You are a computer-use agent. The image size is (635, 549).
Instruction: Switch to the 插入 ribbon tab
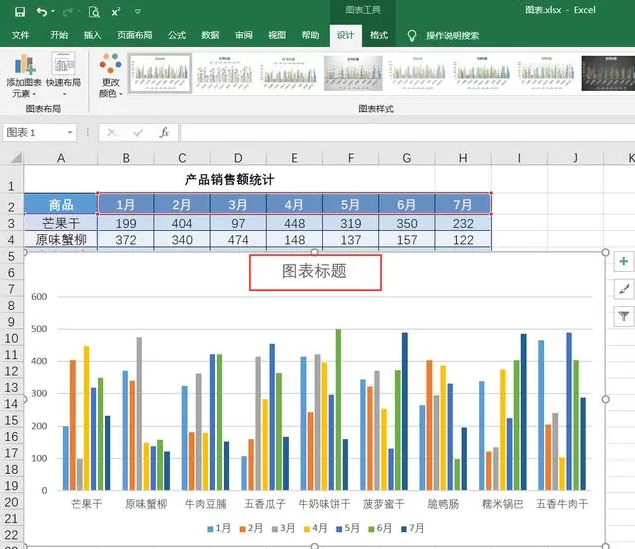(92, 35)
